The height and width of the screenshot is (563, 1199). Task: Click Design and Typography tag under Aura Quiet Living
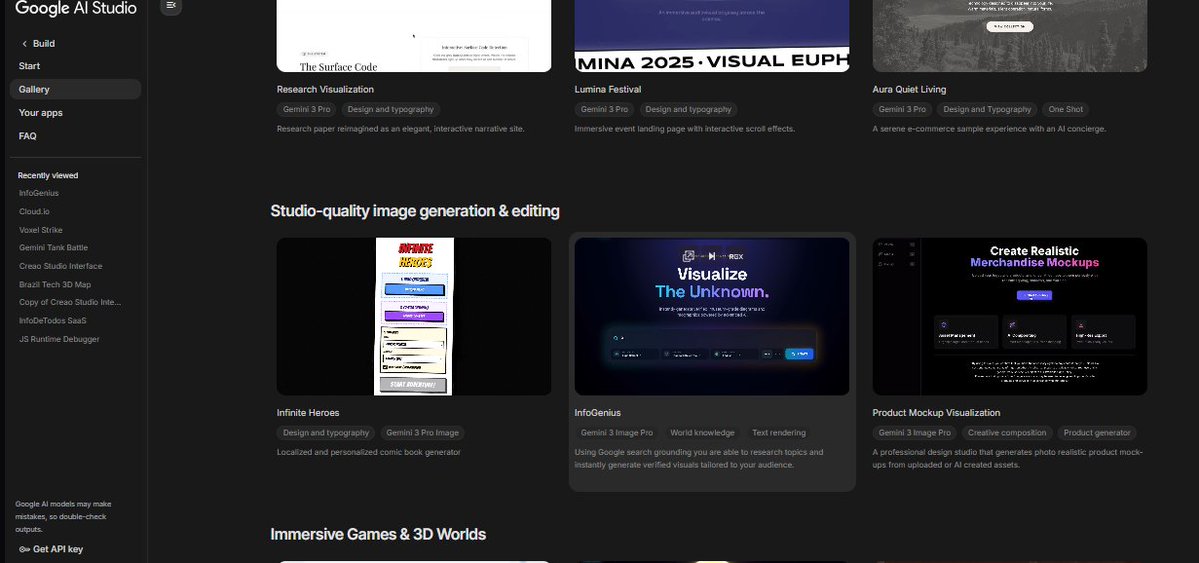tap(987, 109)
